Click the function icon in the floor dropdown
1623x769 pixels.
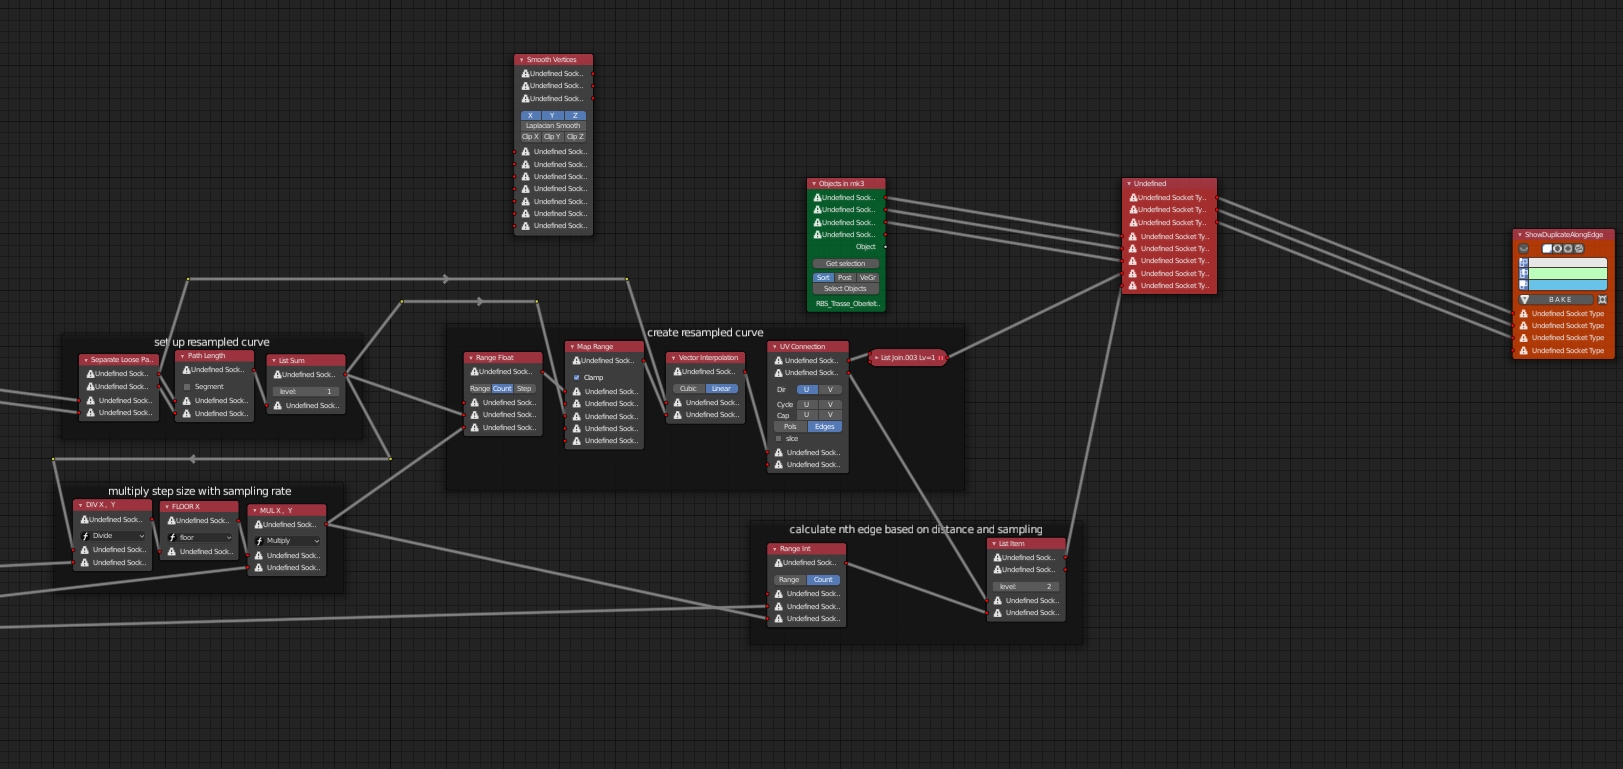click(172, 538)
